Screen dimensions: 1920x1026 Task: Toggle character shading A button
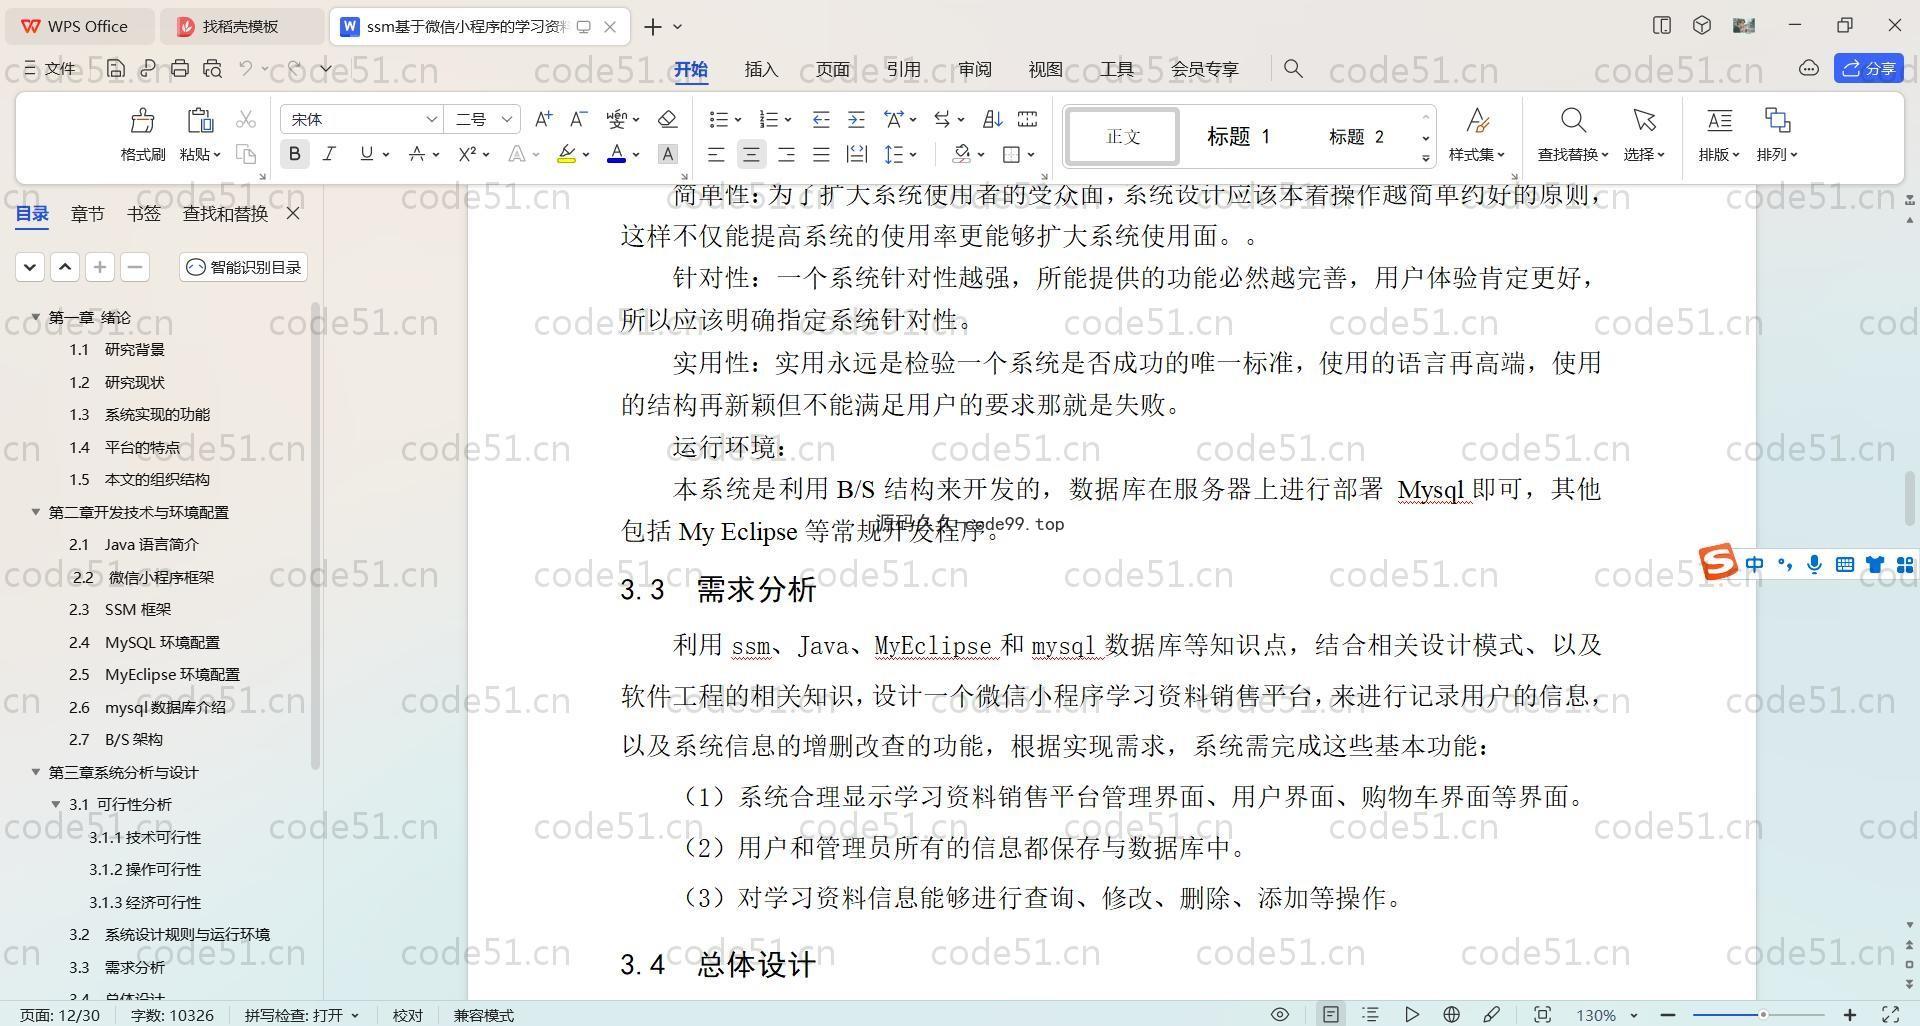tap(668, 154)
